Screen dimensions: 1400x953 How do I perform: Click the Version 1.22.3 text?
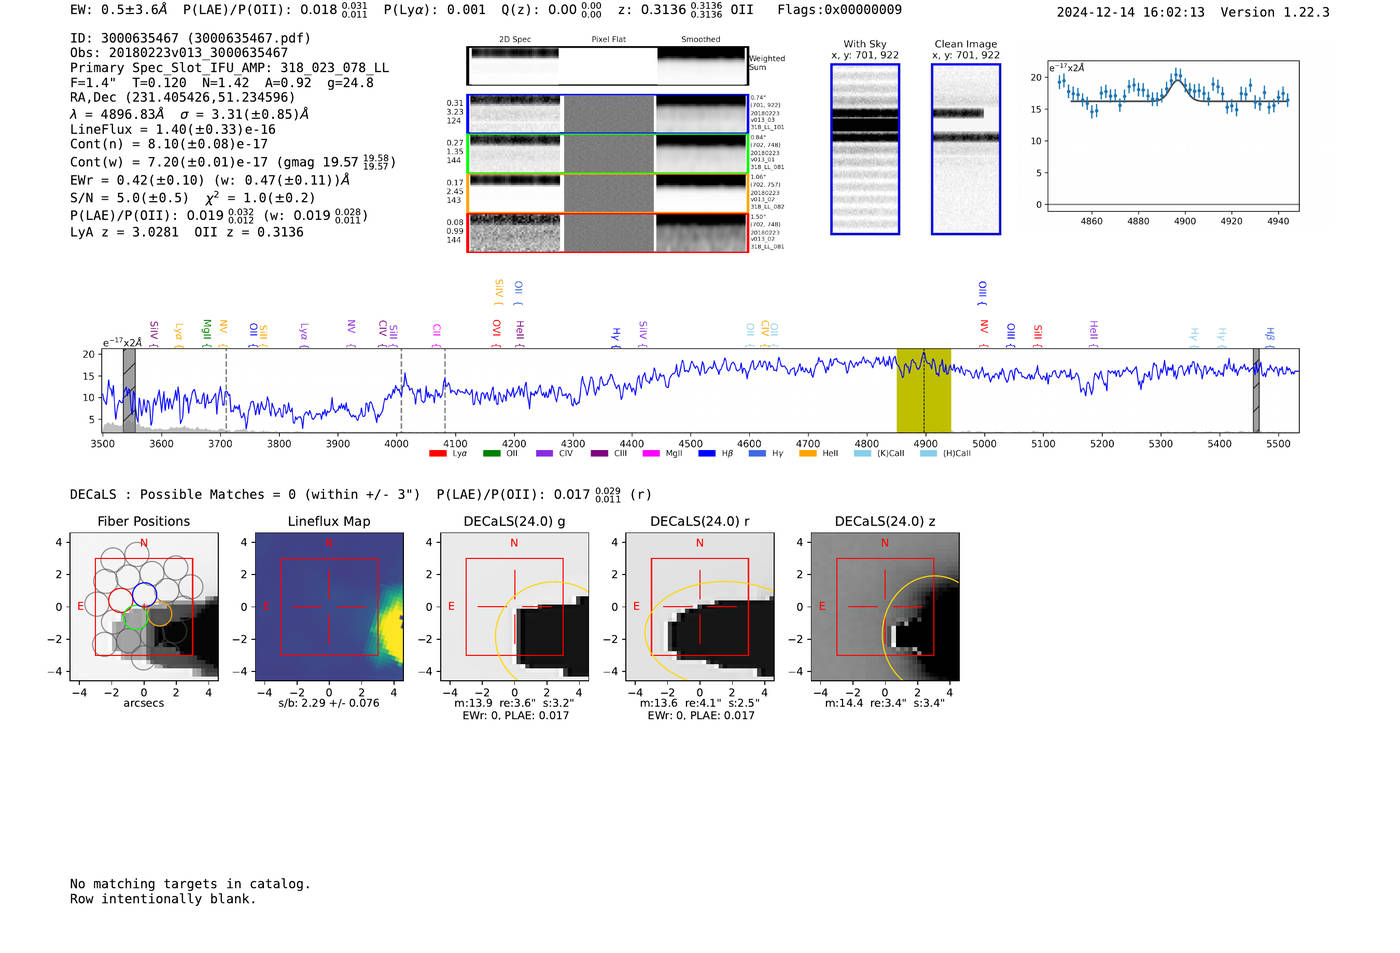point(1275,12)
